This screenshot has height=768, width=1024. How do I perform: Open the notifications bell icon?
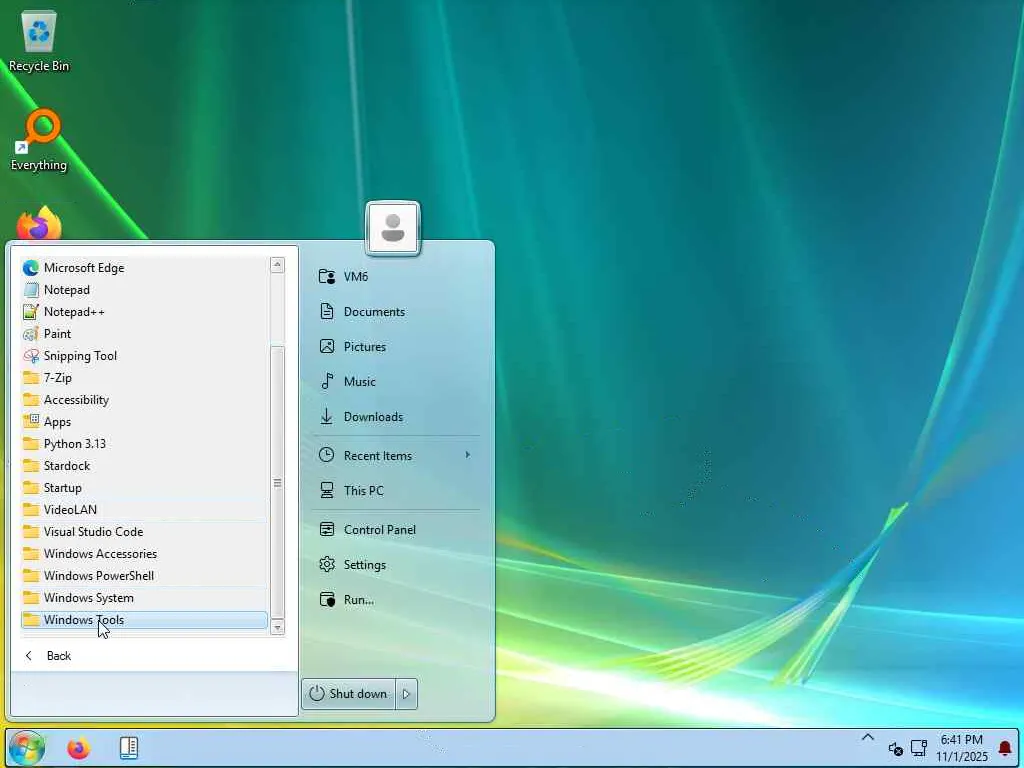pos(1005,748)
